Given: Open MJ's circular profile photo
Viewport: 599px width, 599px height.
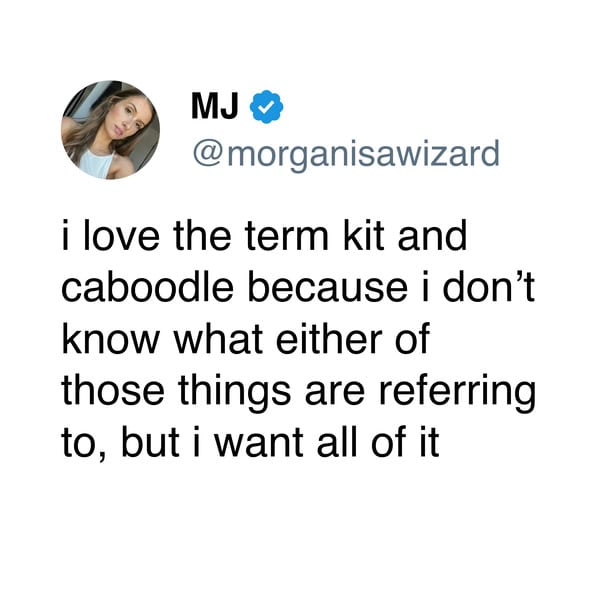Looking at the screenshot, I should click(110, 130).
